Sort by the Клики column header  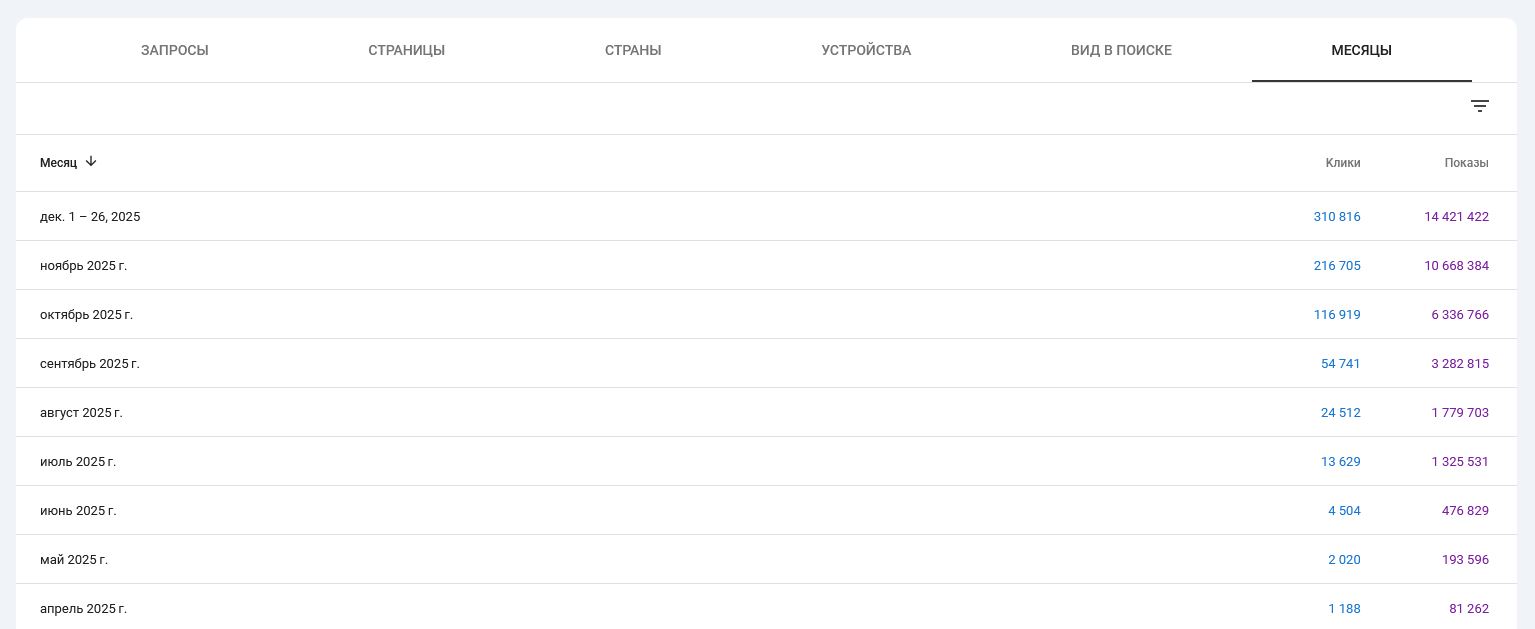tap(1342, 163)
